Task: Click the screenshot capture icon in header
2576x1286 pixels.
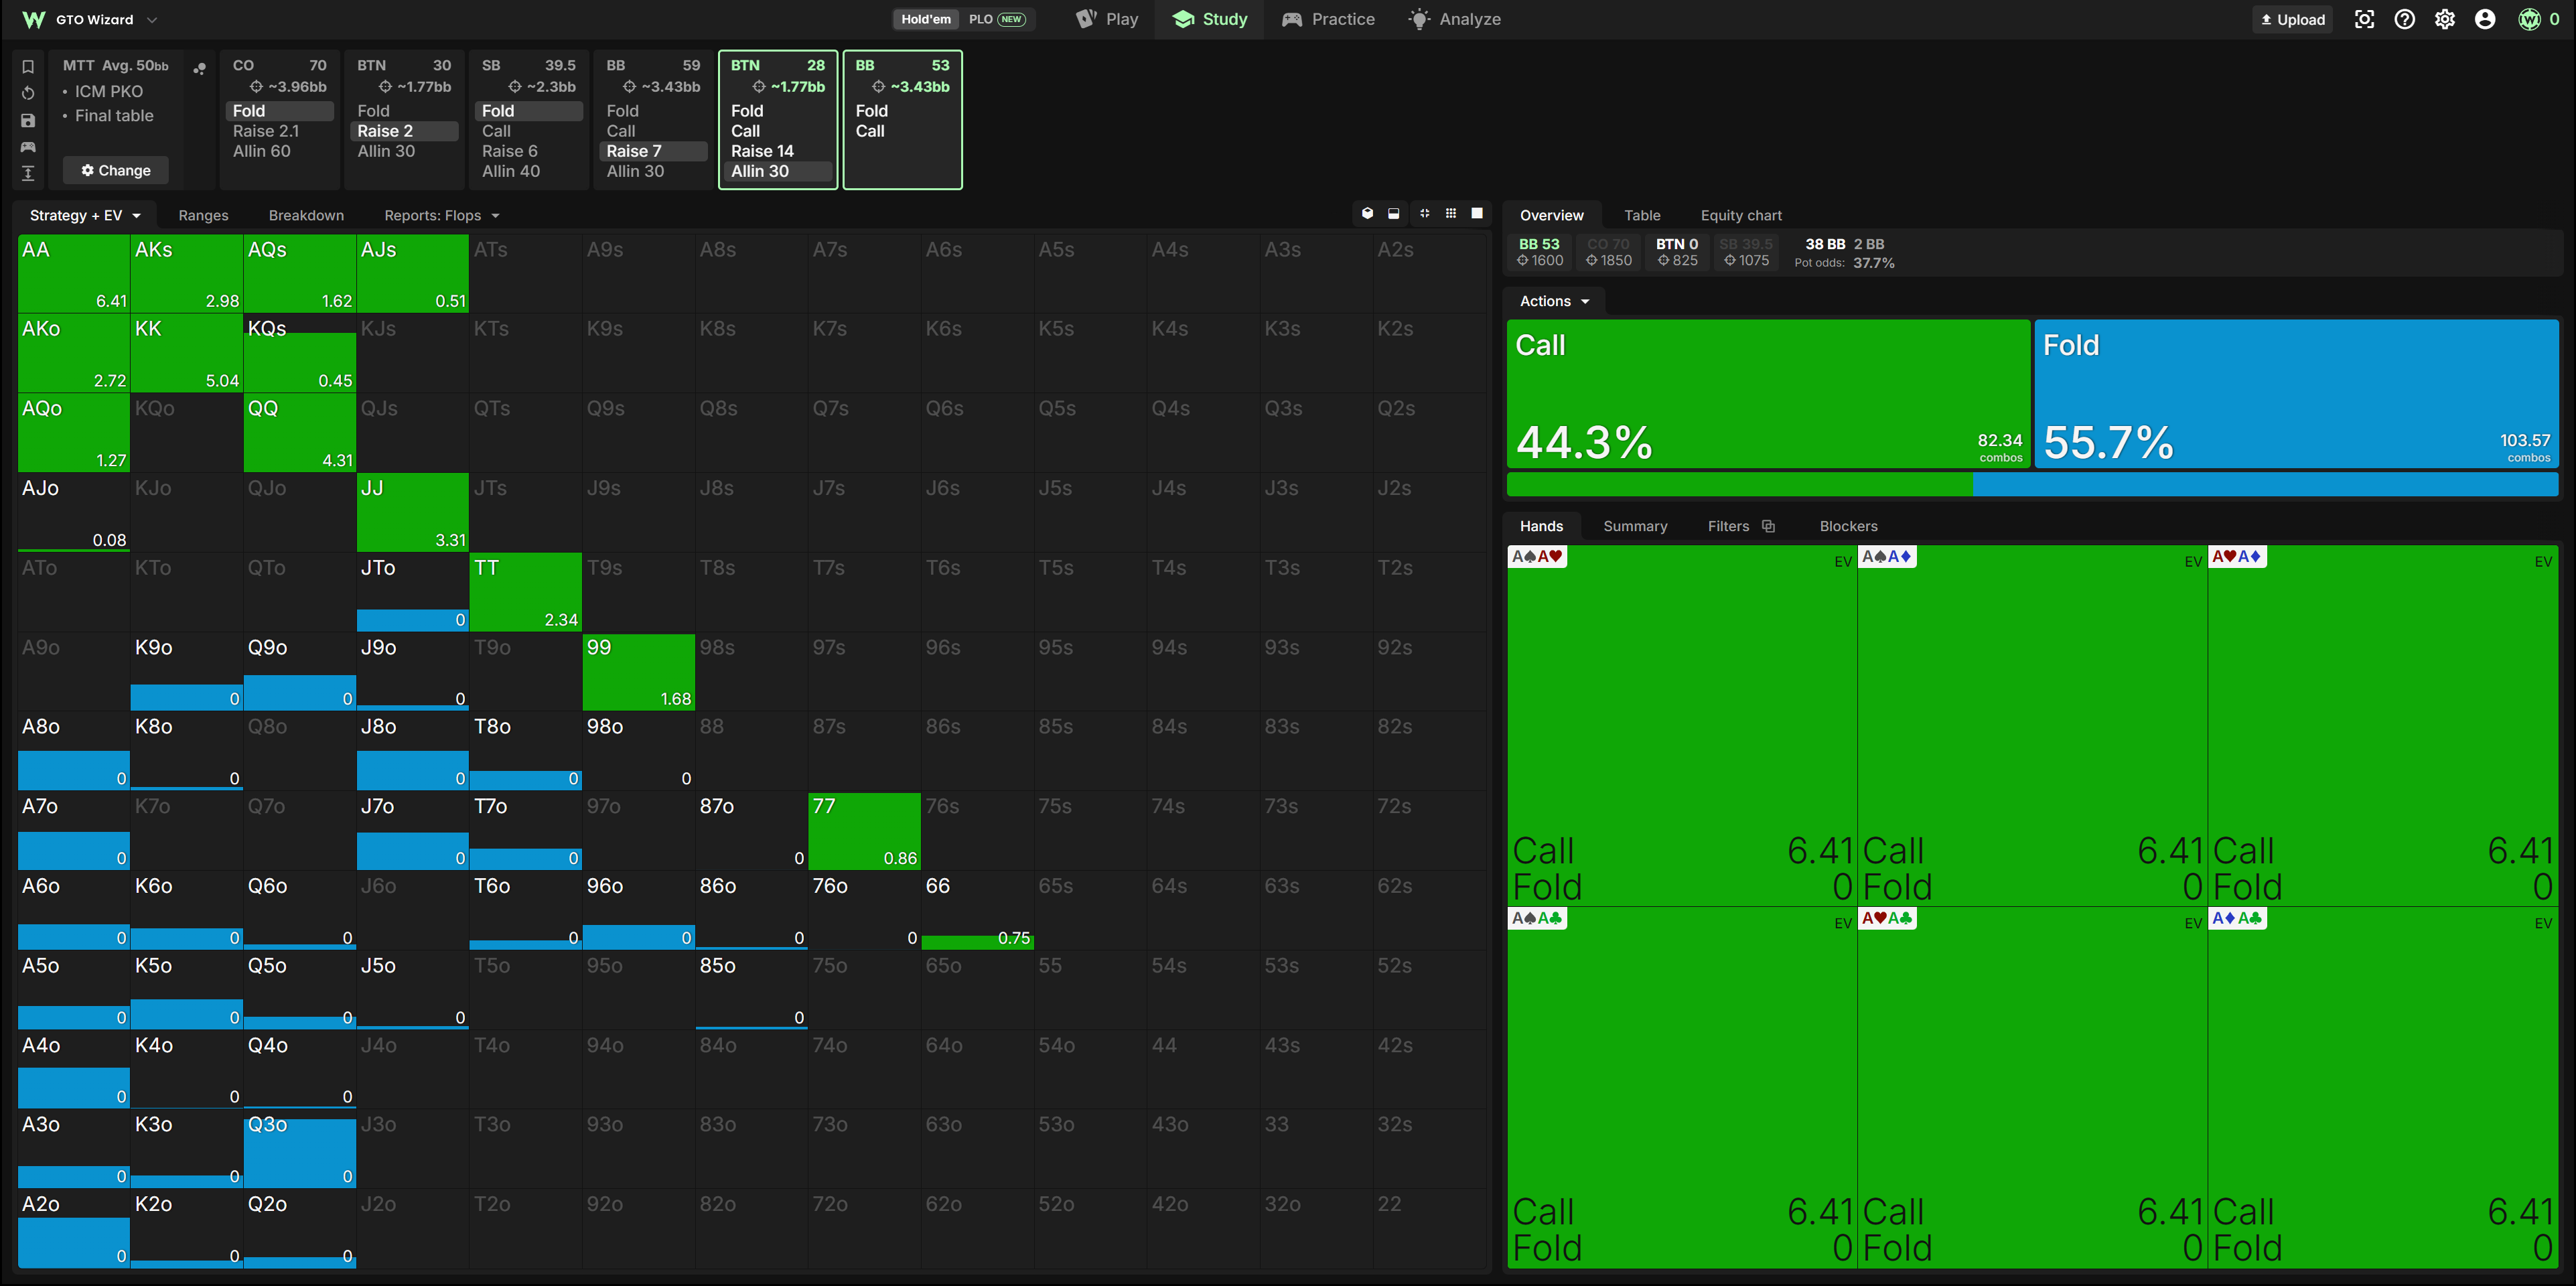Action: pos(2364,19)
